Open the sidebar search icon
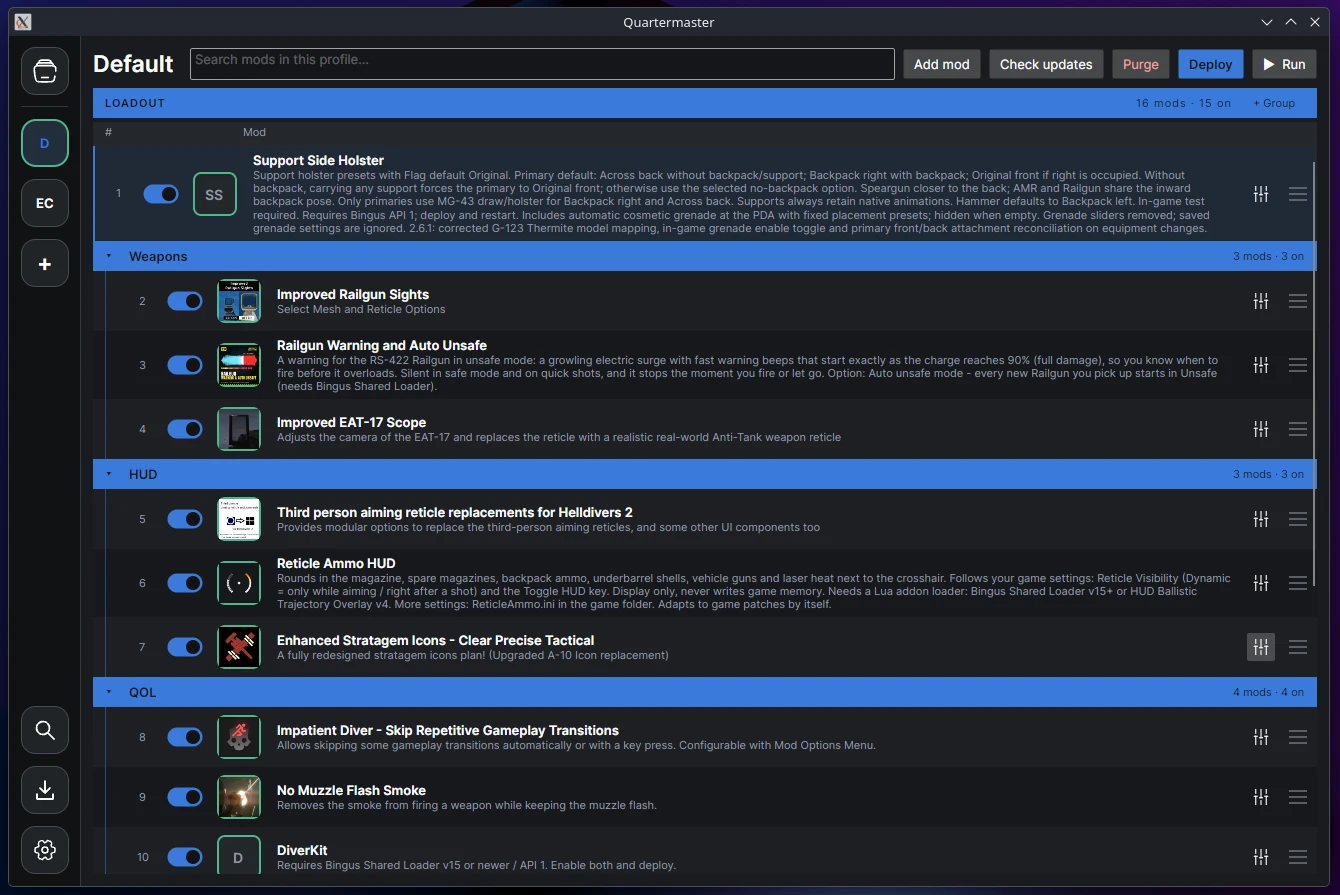This screenshot has width=1340, height=895. coord(45,730)
